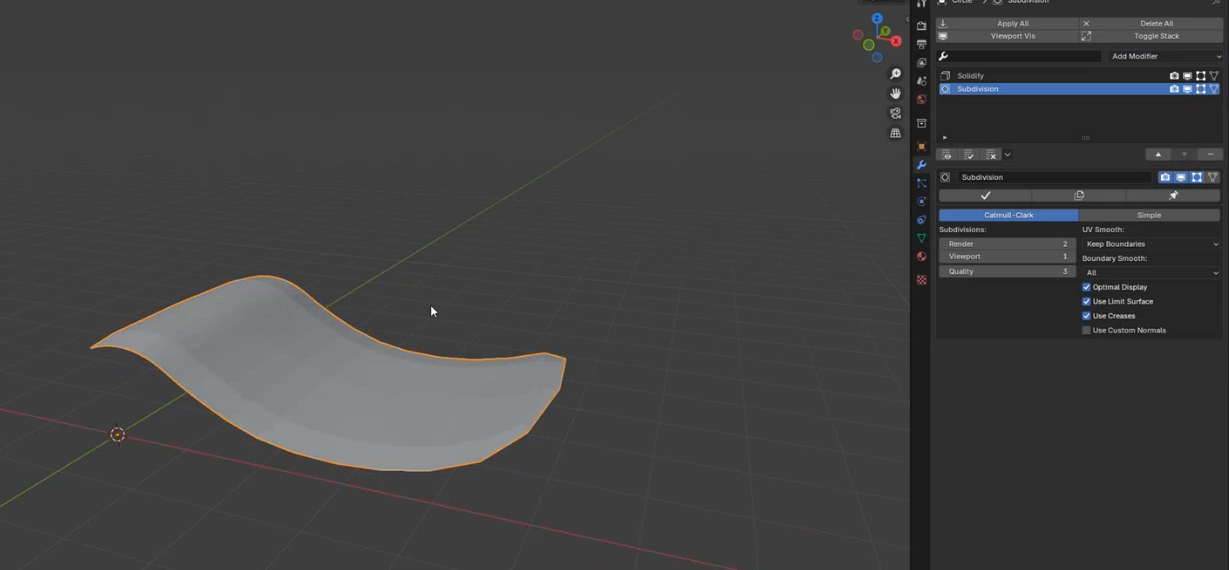Click the blue Z axis on navigation gizmo
The width and height of the screenshot is (1229, 570).
coord(877,19)
